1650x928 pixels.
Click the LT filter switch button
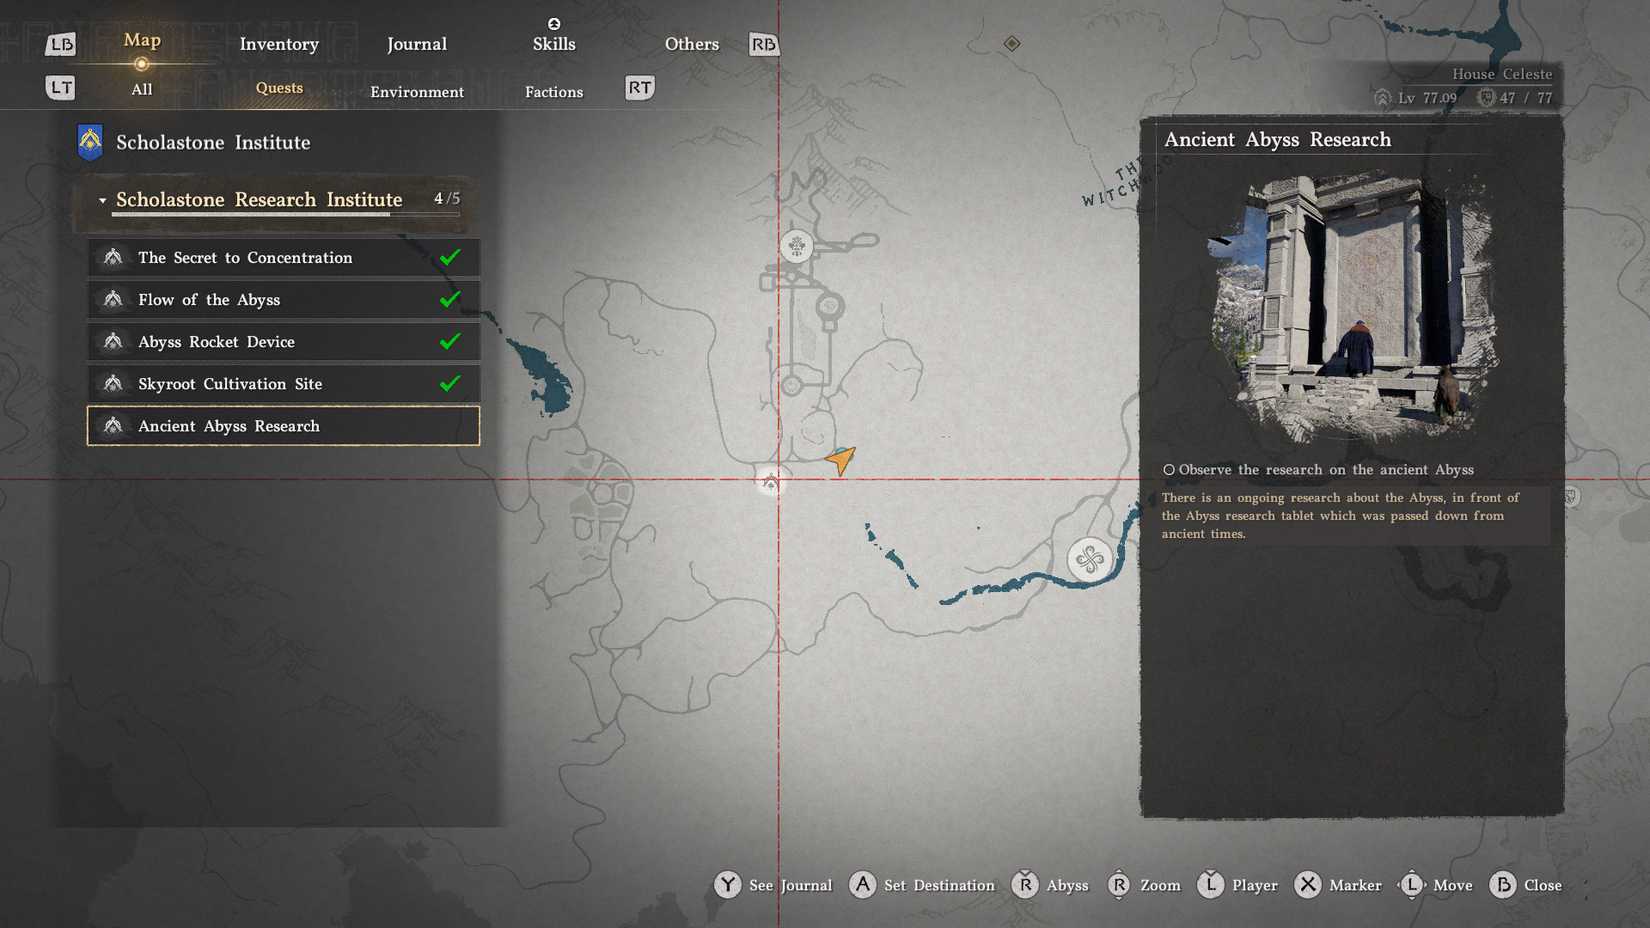click(61, 88)
